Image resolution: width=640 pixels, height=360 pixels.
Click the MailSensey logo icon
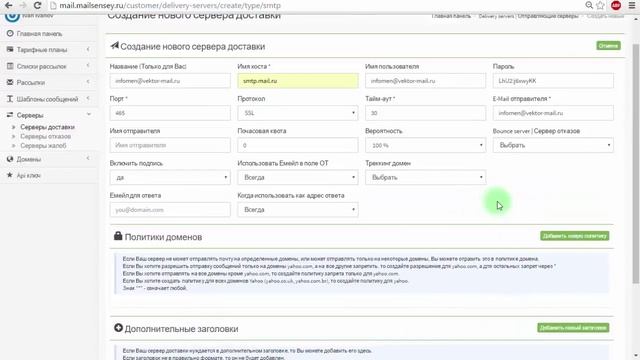coord(12,16)
